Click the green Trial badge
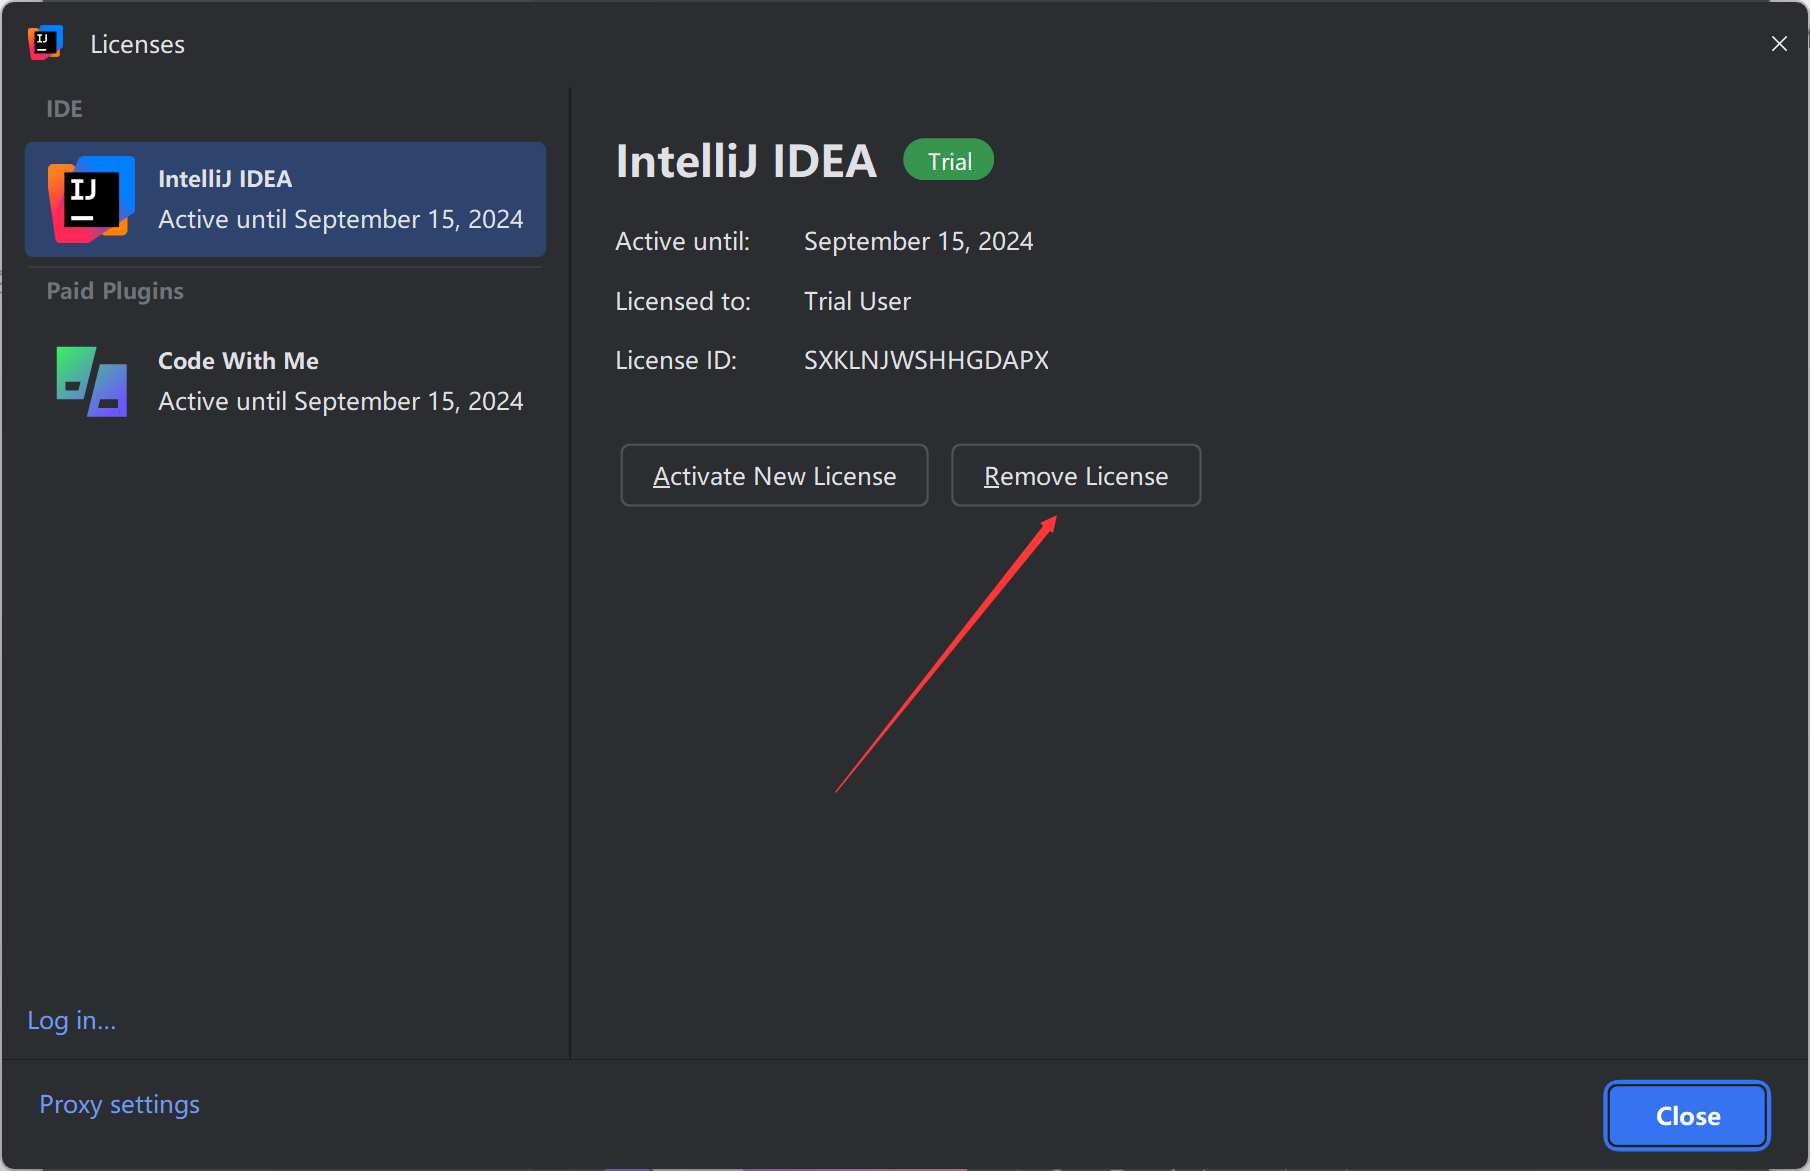Viewport: 1810px width, 1171px height. coord(948,160)
